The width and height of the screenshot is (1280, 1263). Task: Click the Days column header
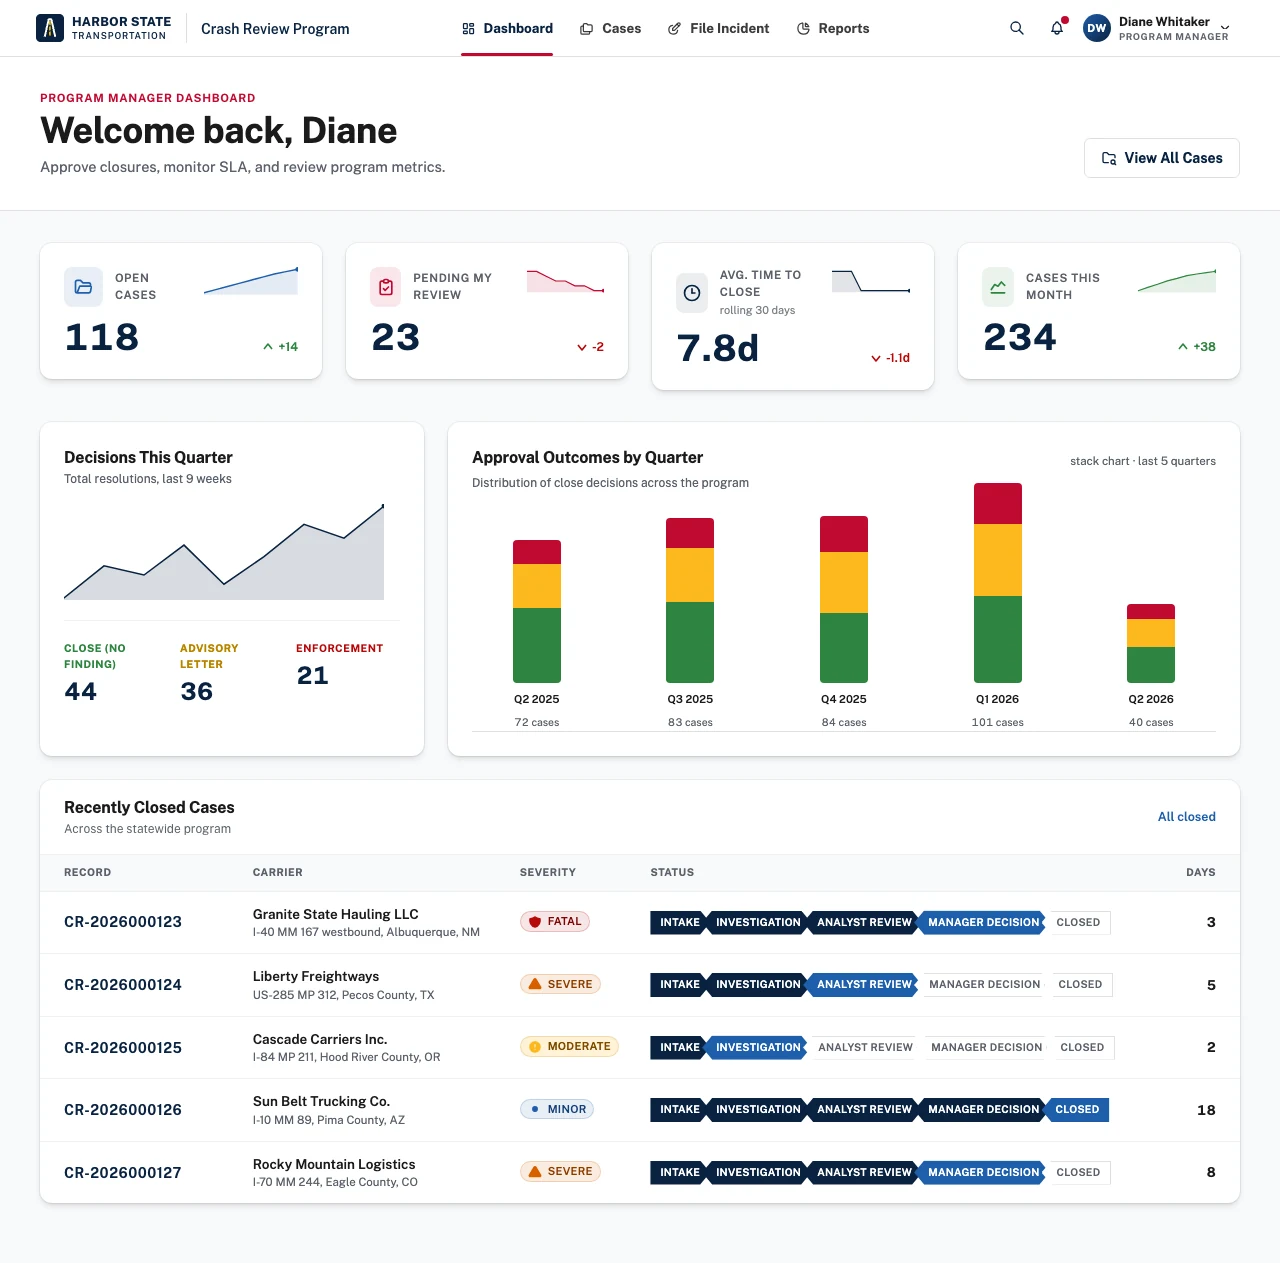(1201, 872)
